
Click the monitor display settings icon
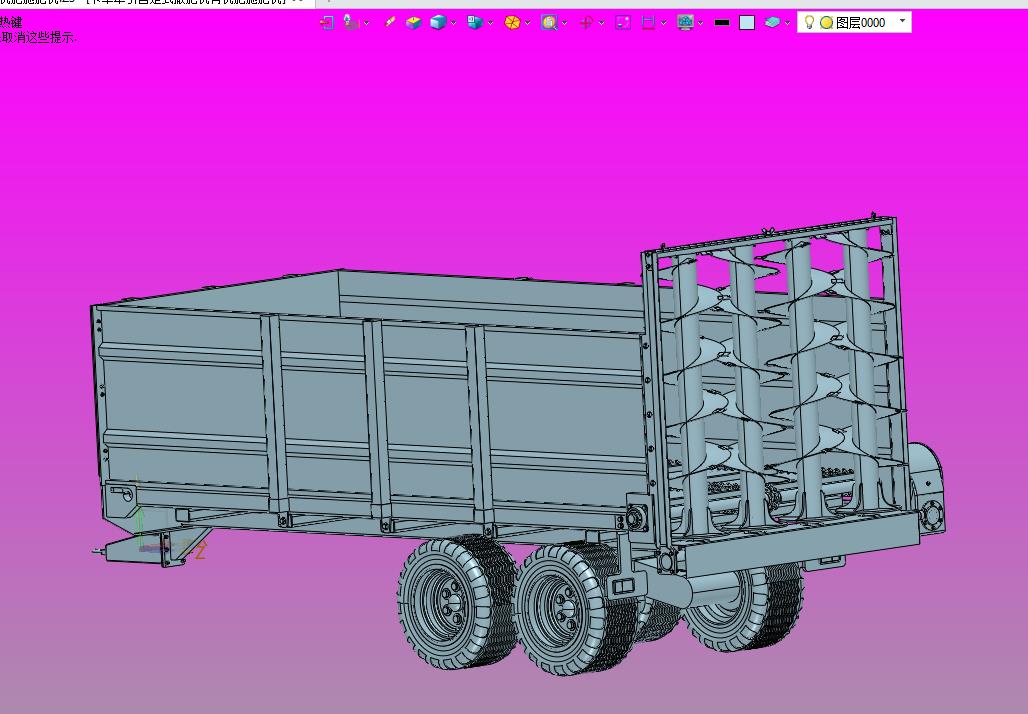click(x=685, y=22)
